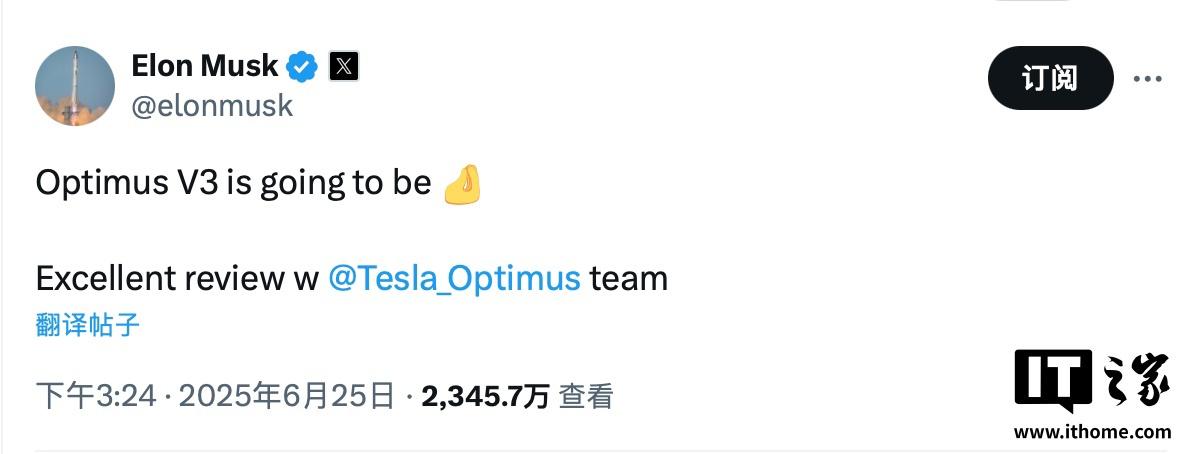
Task: Click the 'Optimus V3 is going to be' text
Action: (x=234, y=184)
